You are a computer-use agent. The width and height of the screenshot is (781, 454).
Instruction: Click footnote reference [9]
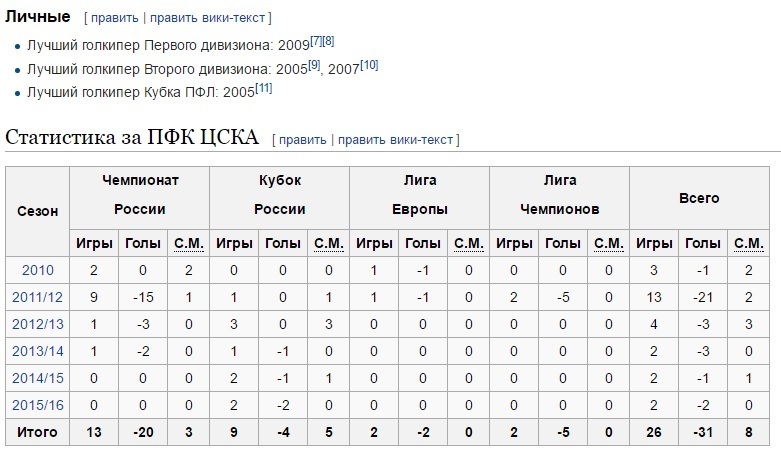(x=314, y=65)
